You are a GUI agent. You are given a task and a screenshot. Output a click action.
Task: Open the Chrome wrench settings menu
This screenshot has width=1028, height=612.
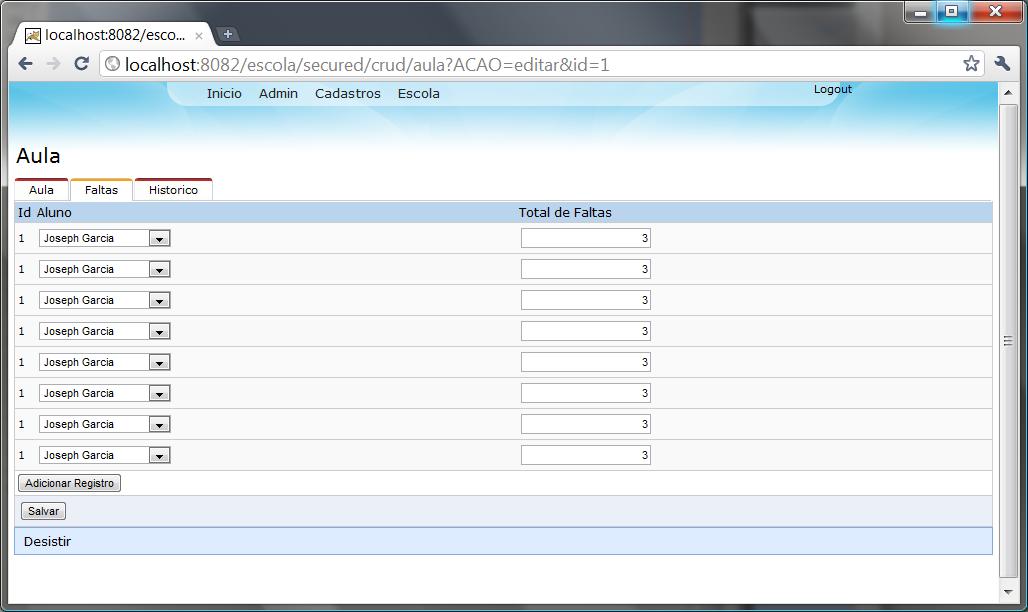1002,64
